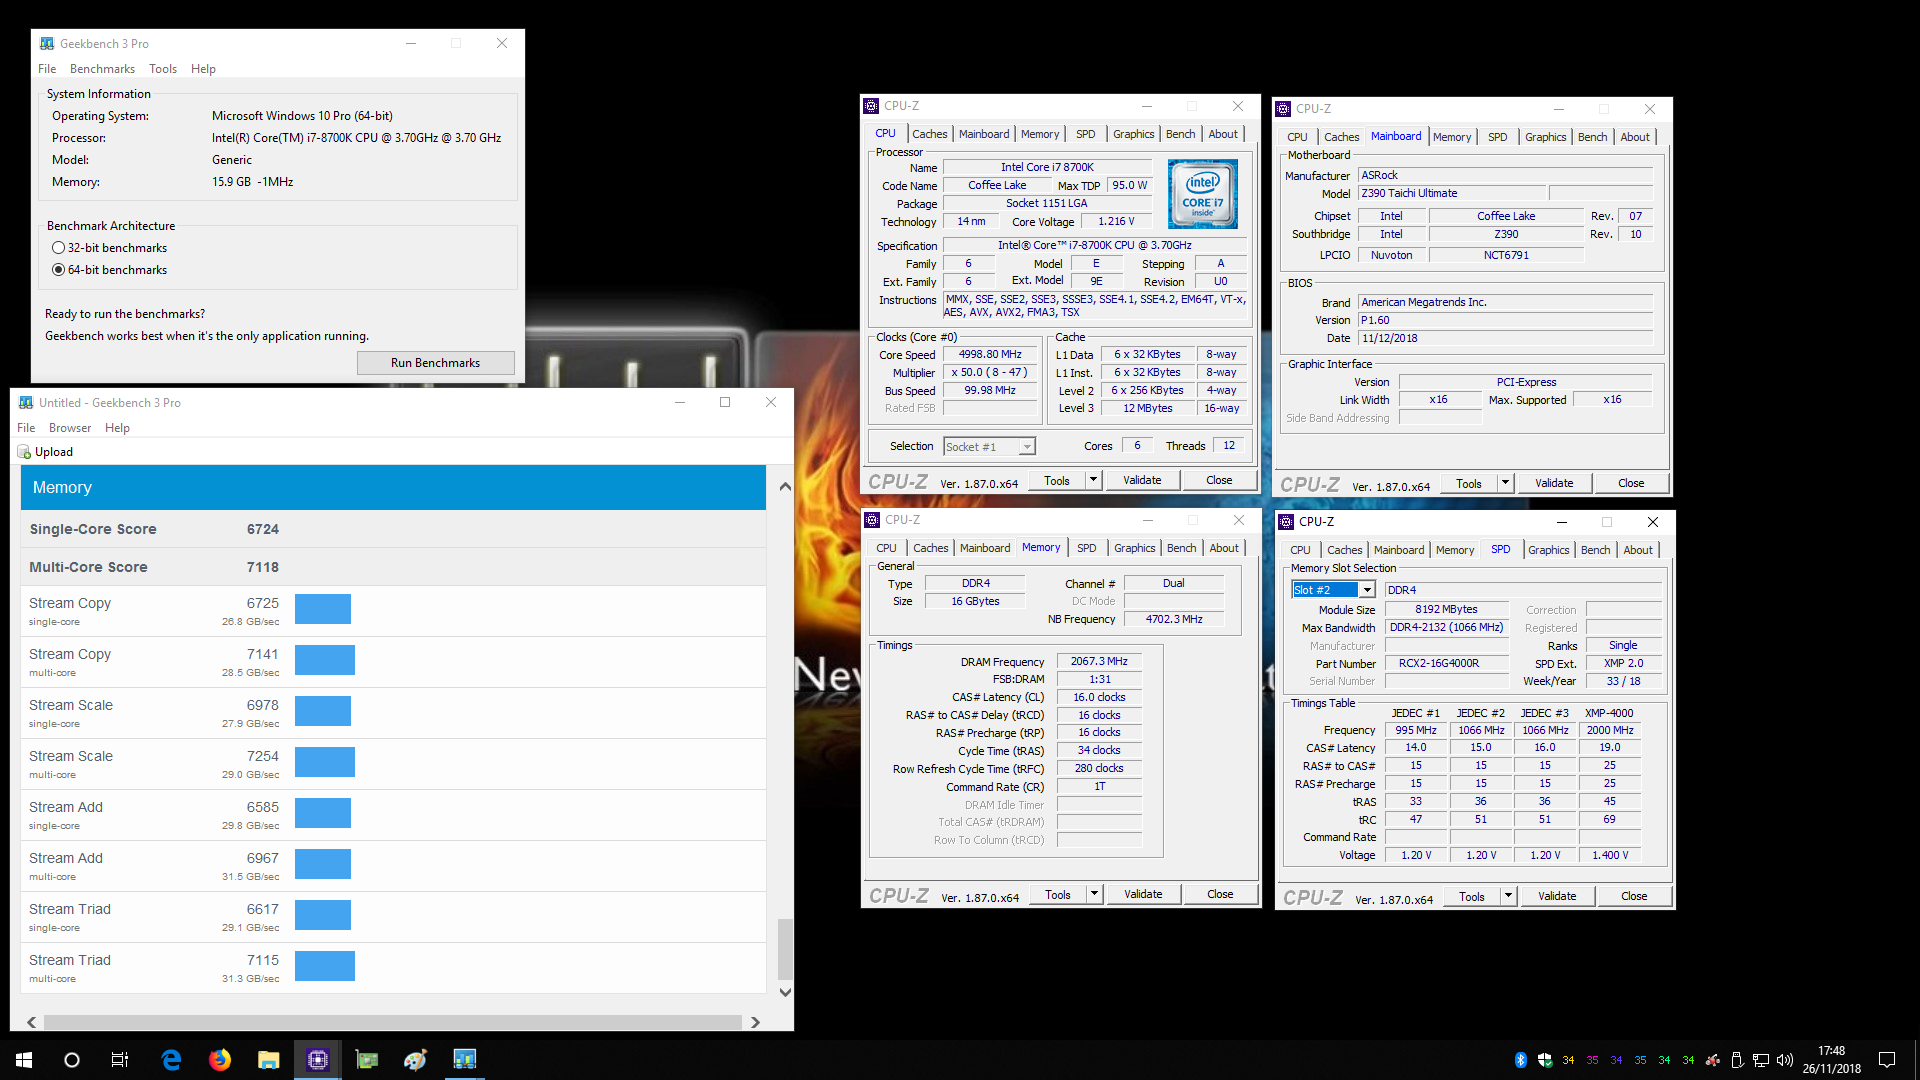Screen dimensions: 1920x1080
Task: Open Graphics tab in the SPD window
Action: (x=1548, y=550)
